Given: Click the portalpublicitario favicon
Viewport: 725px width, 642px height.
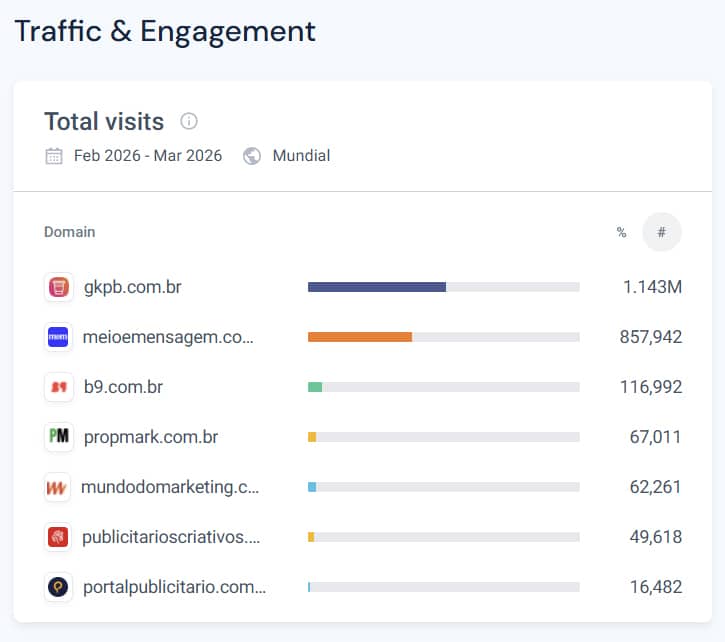Looking at the screenshot, I should pyautogui.click(x=58, y=587).
